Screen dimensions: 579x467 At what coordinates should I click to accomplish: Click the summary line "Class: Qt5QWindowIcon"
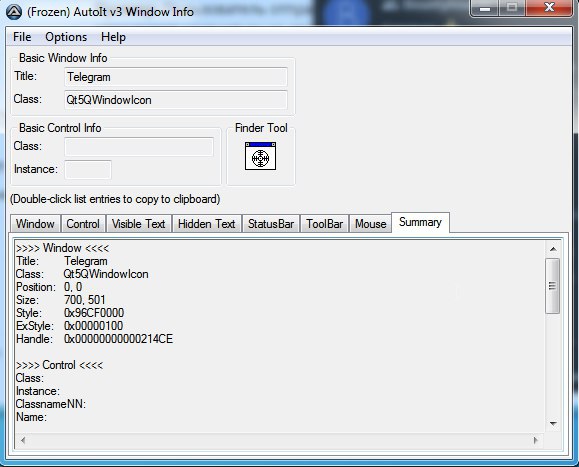[x=82, y=274]
